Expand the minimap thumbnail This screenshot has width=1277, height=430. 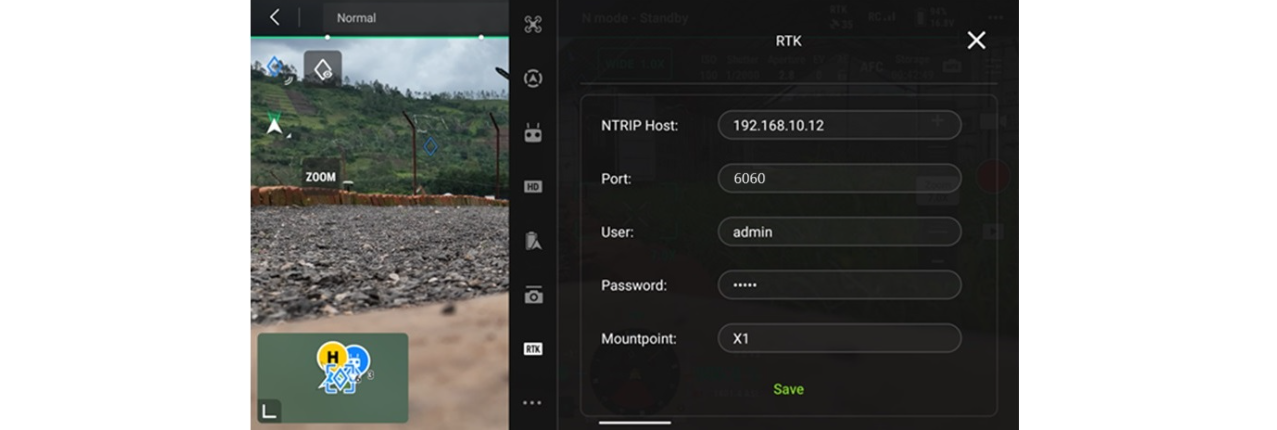269,410
